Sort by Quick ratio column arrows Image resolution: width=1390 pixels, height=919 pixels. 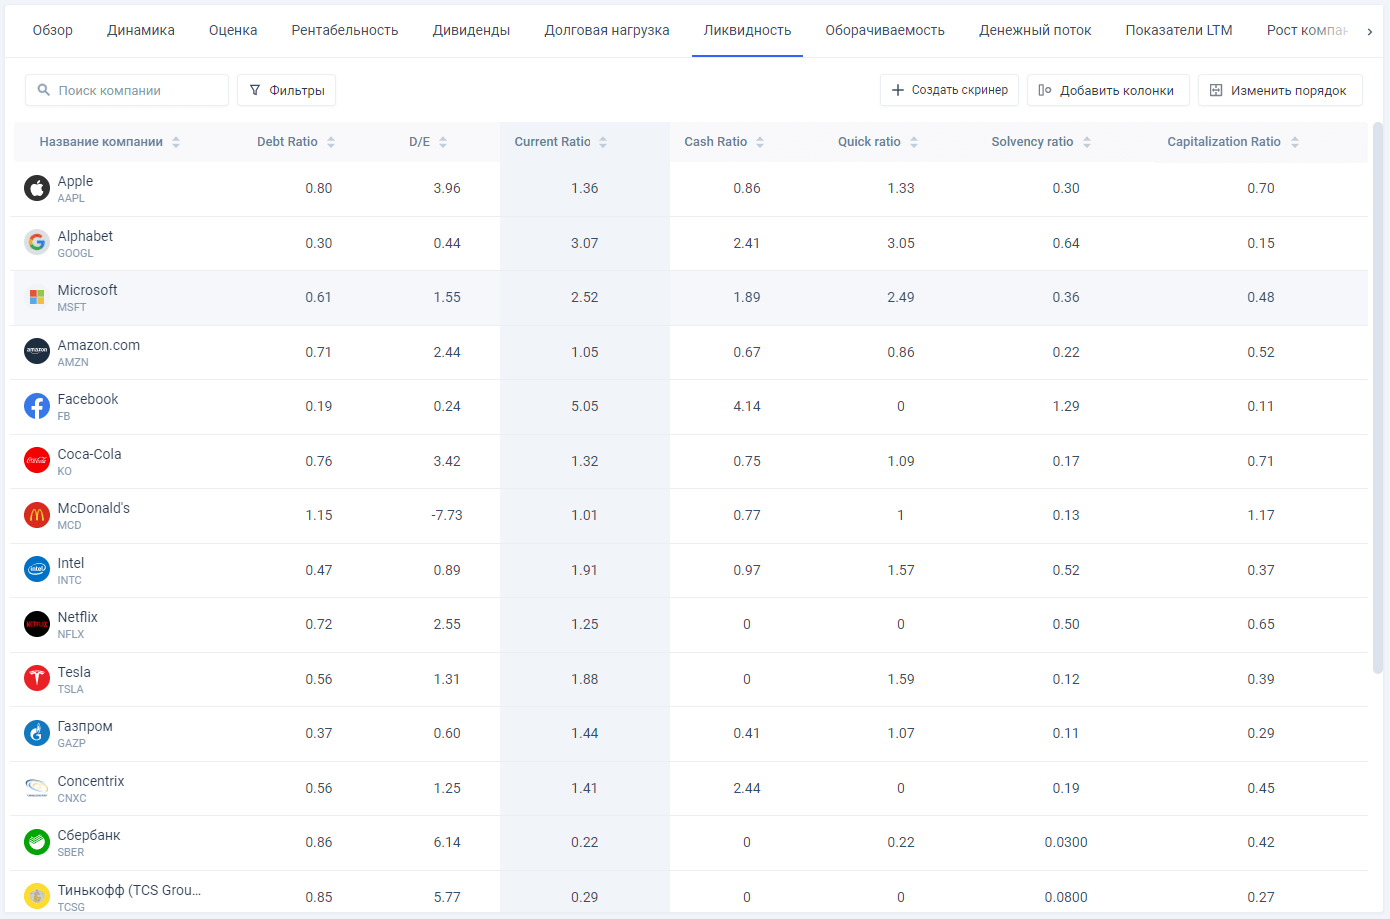coord(914,142)
